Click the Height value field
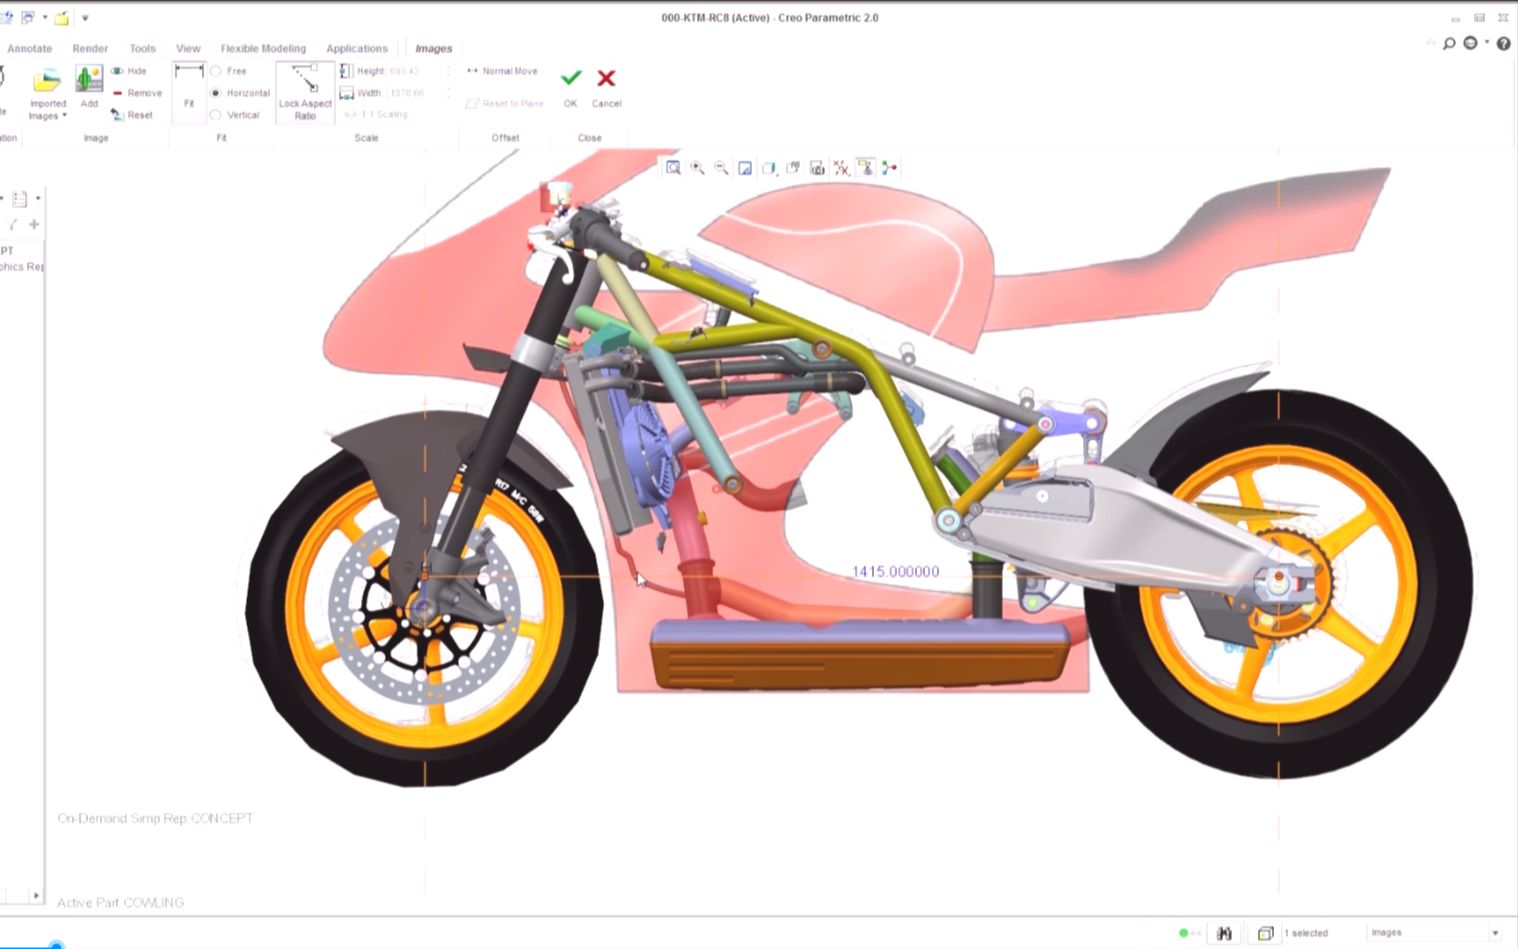The height and width of the screenshot is (949, 1518). (x=413, y=71)
